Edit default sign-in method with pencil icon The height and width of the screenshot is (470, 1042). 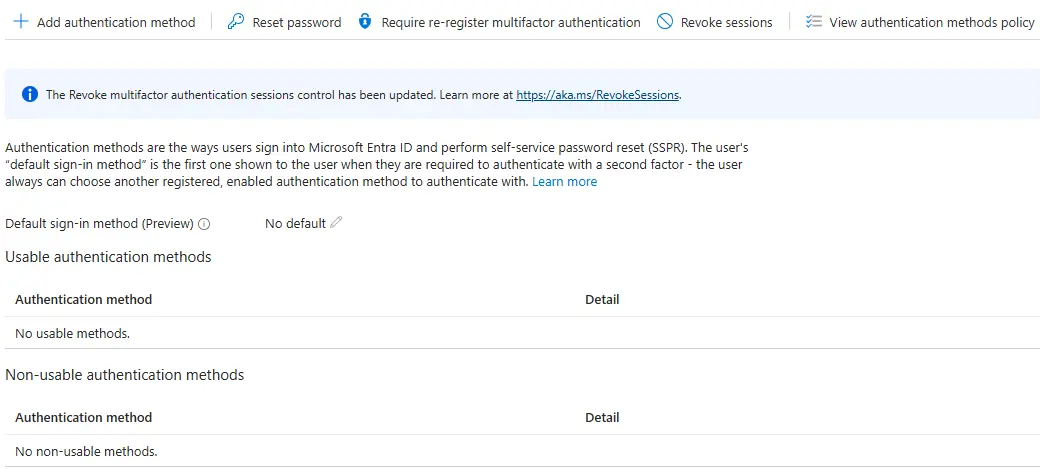coord(336,223)
